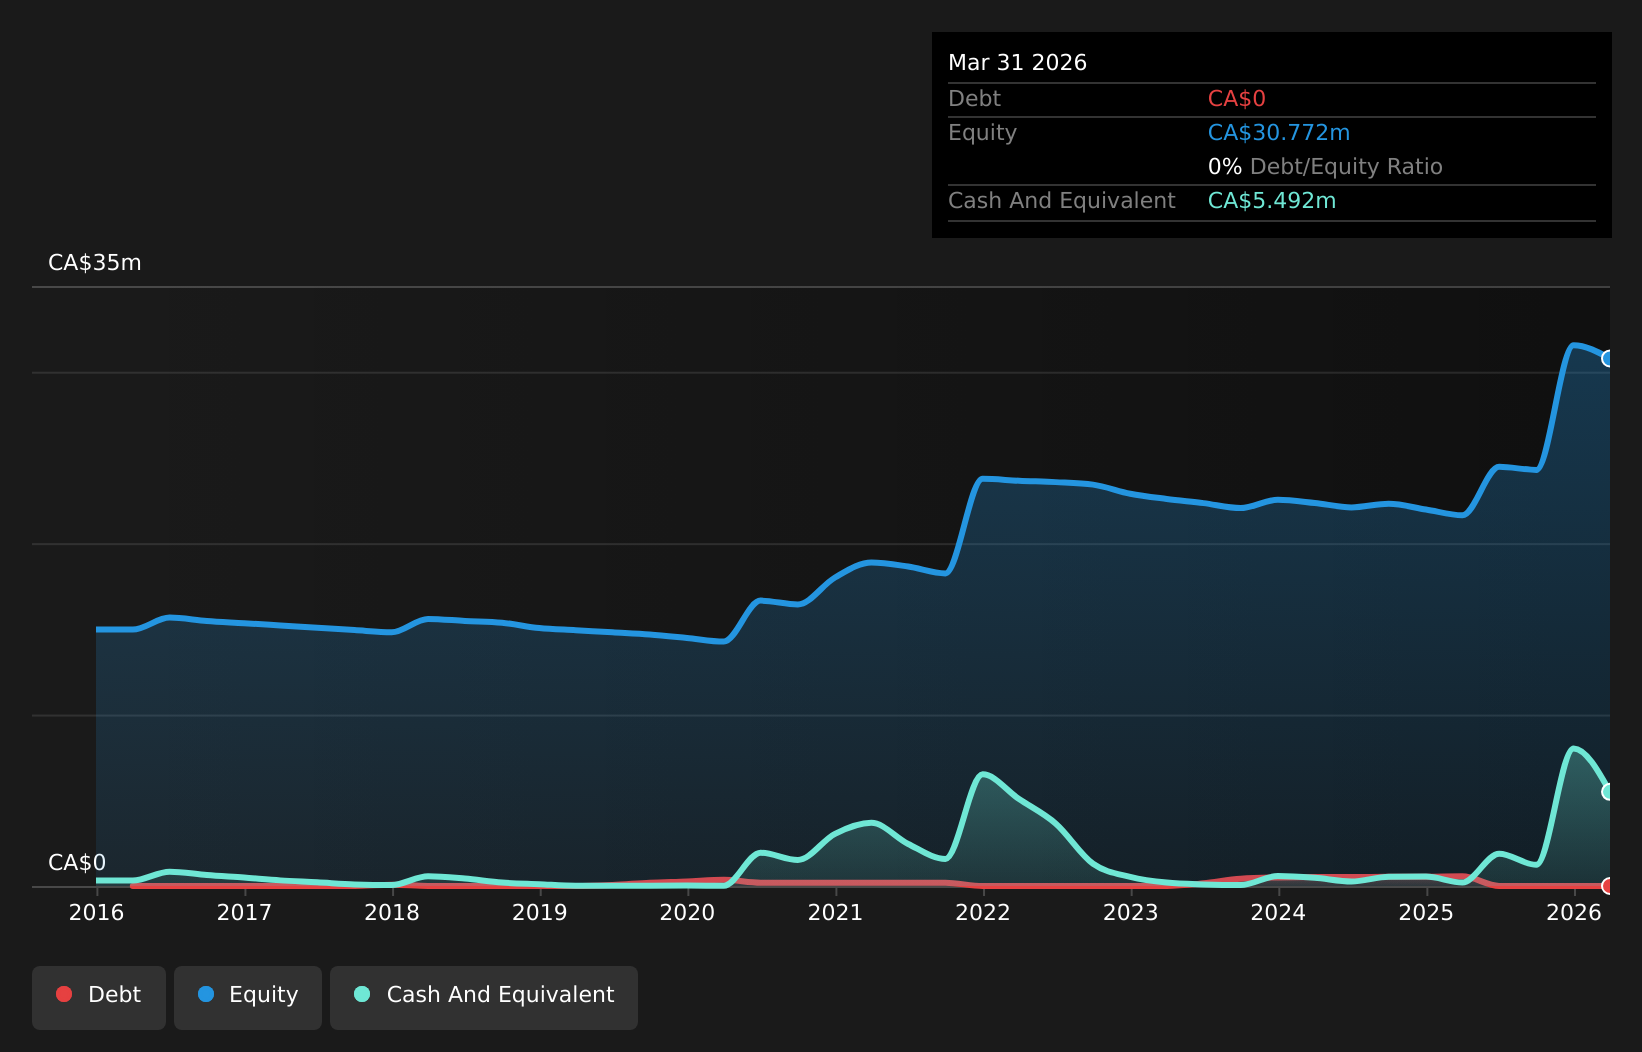Click the 2018 x-axis label
The width and height of the screenshot is (1642, 1052).
click(392, 913)
